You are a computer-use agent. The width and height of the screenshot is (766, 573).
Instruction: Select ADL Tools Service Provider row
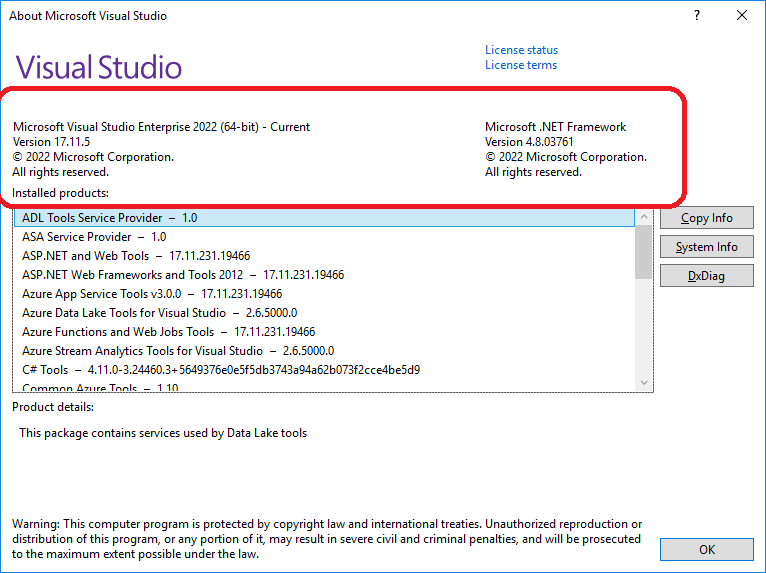point(324,218)
